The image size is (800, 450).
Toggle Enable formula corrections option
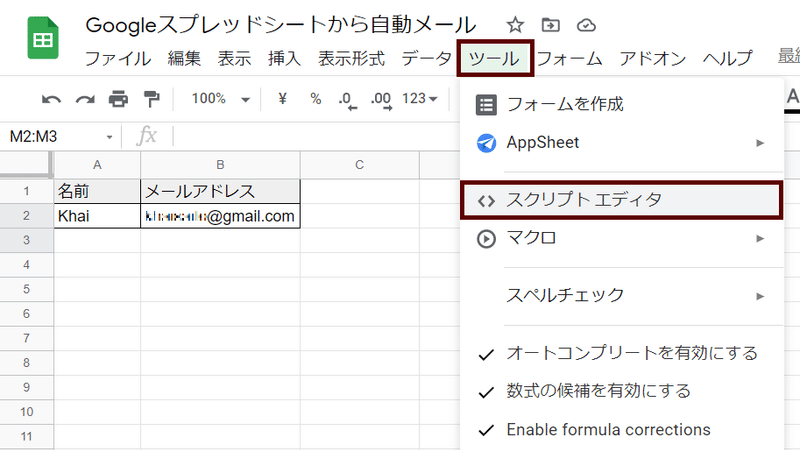[x=621, y=430]
